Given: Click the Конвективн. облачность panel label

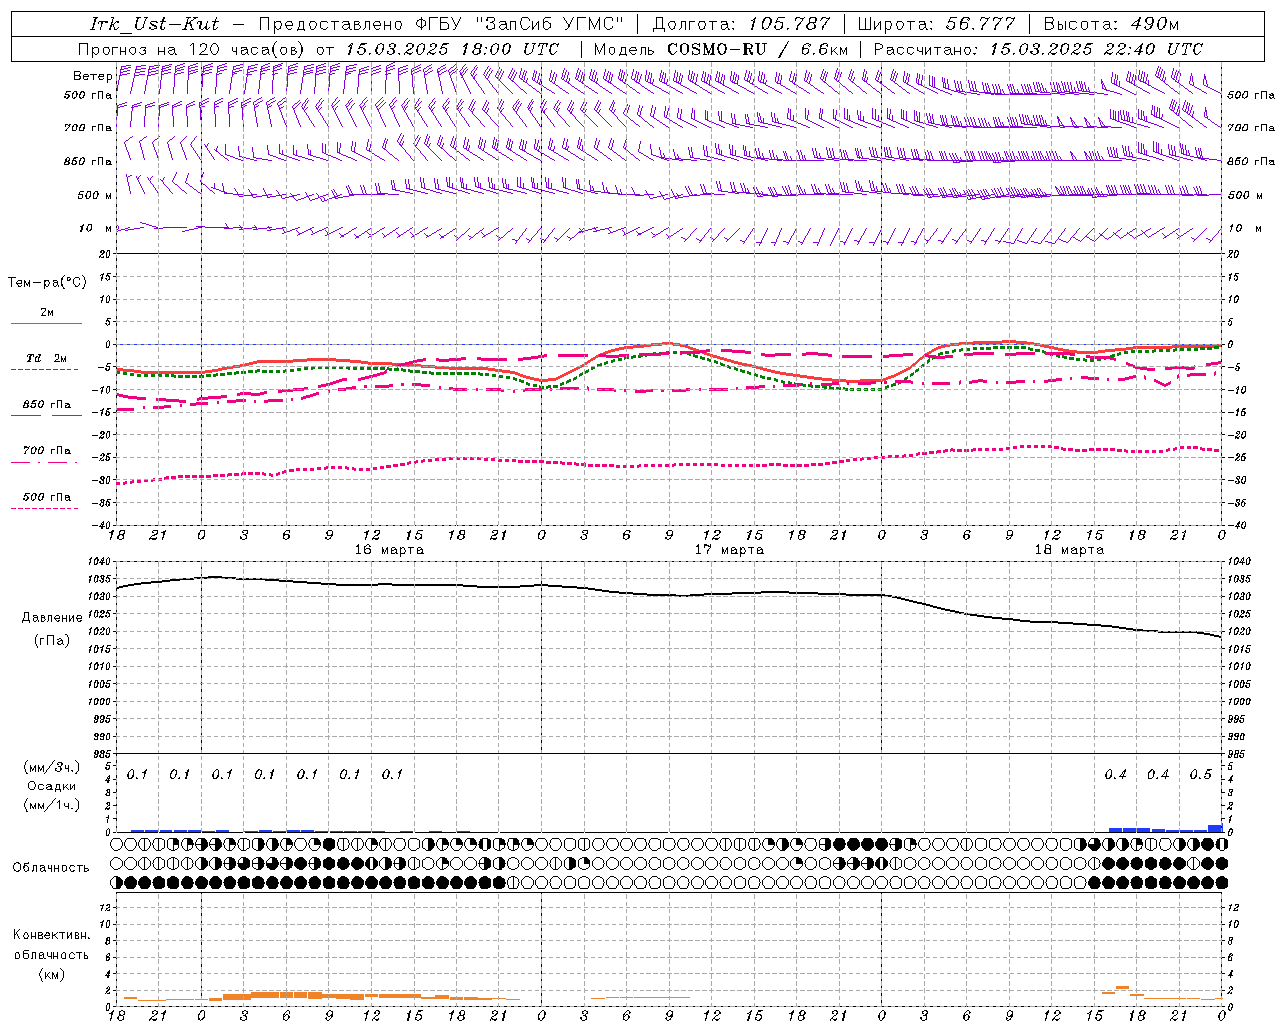Looking at the screenshot, I should [51, 954].
